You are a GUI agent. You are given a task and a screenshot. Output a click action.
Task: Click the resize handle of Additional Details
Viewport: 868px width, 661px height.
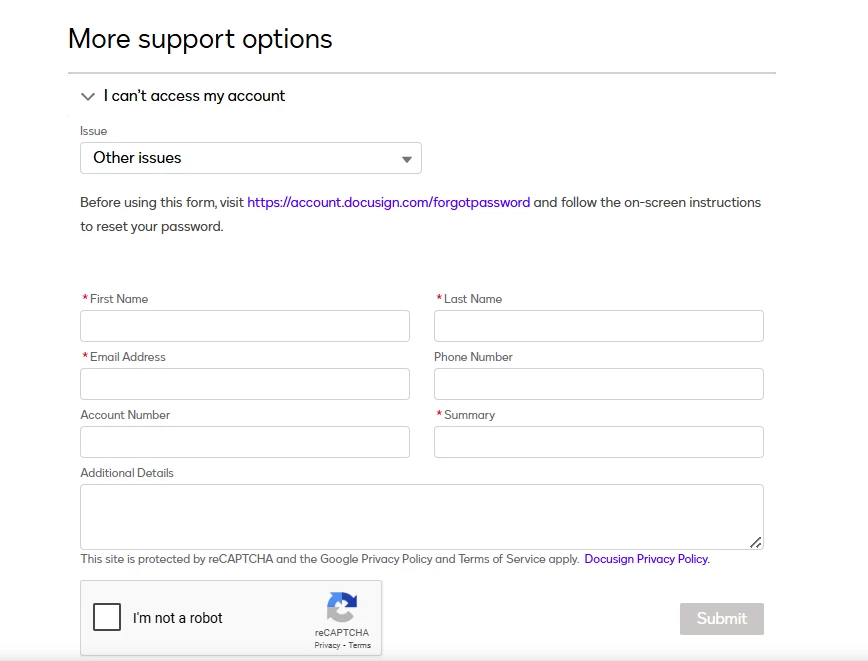[756, 543]
